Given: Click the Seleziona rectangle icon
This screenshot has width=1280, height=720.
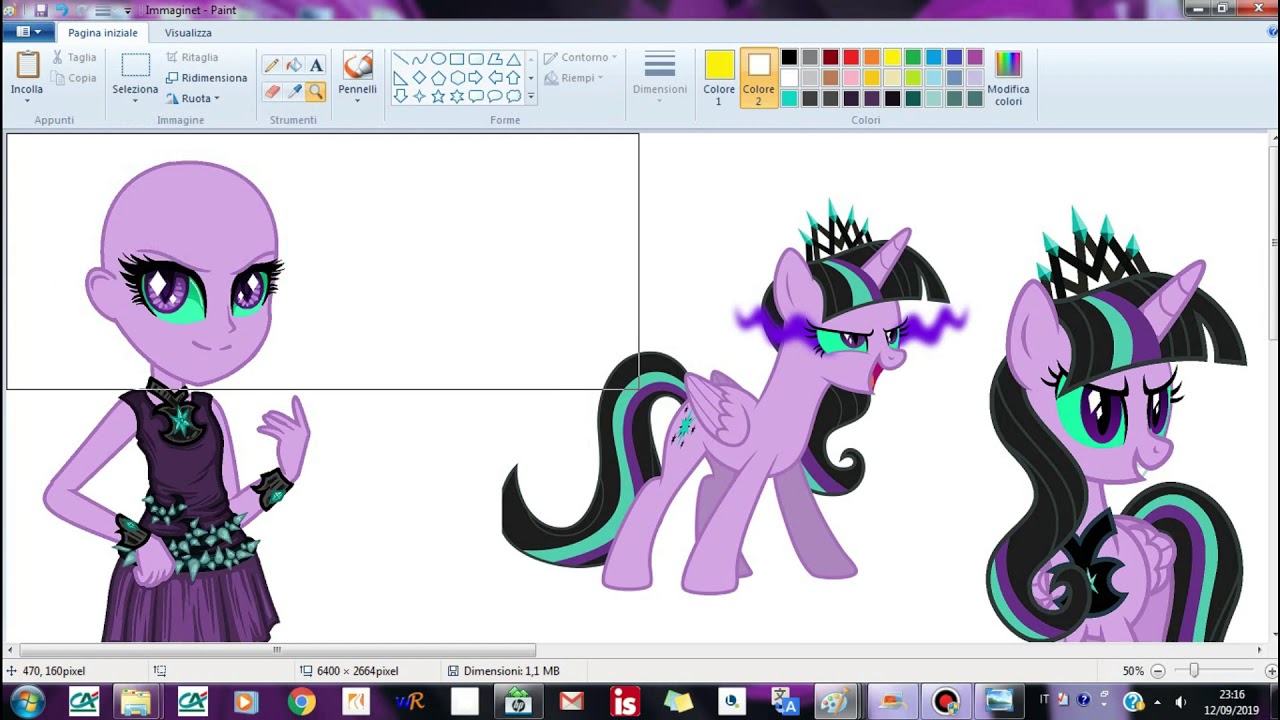Looking at the screenshot, I should [135, 66].
